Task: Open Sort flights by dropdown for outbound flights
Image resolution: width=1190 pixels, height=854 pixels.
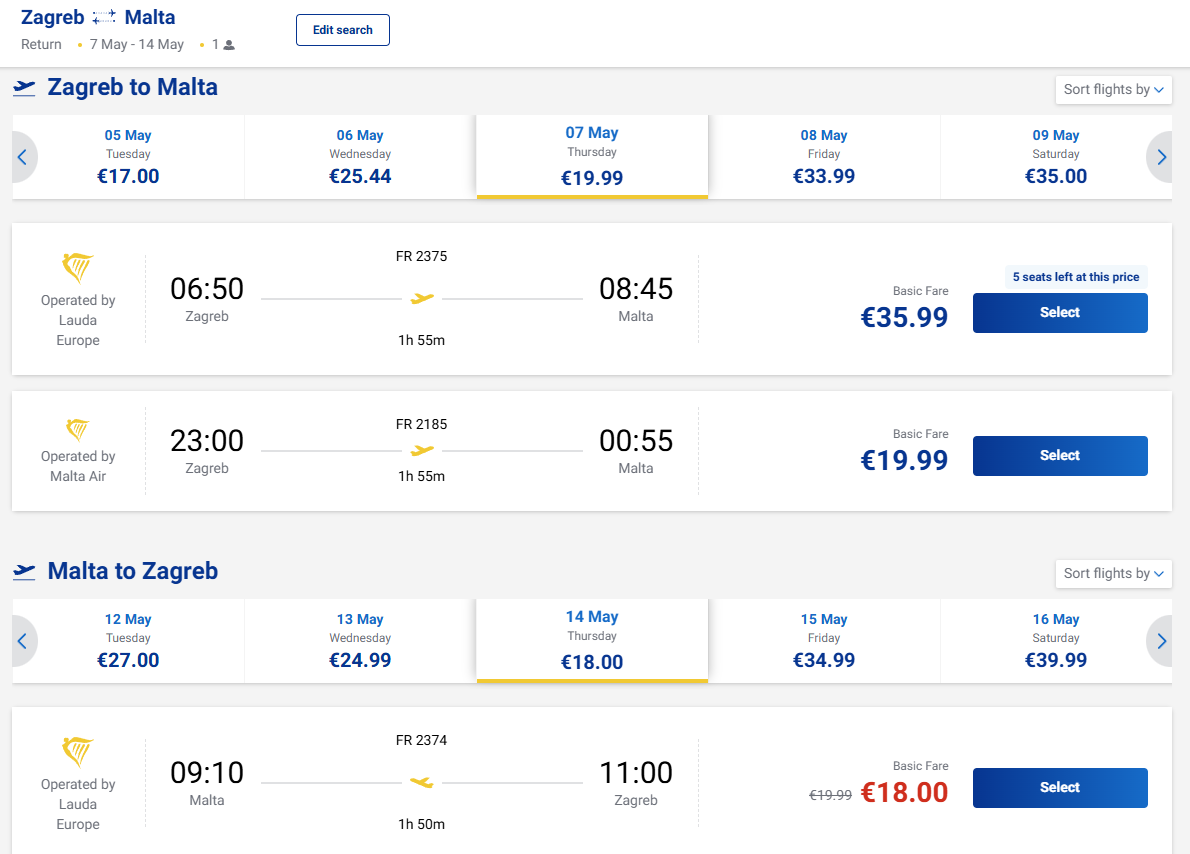Action: [x=1113, y=90]
